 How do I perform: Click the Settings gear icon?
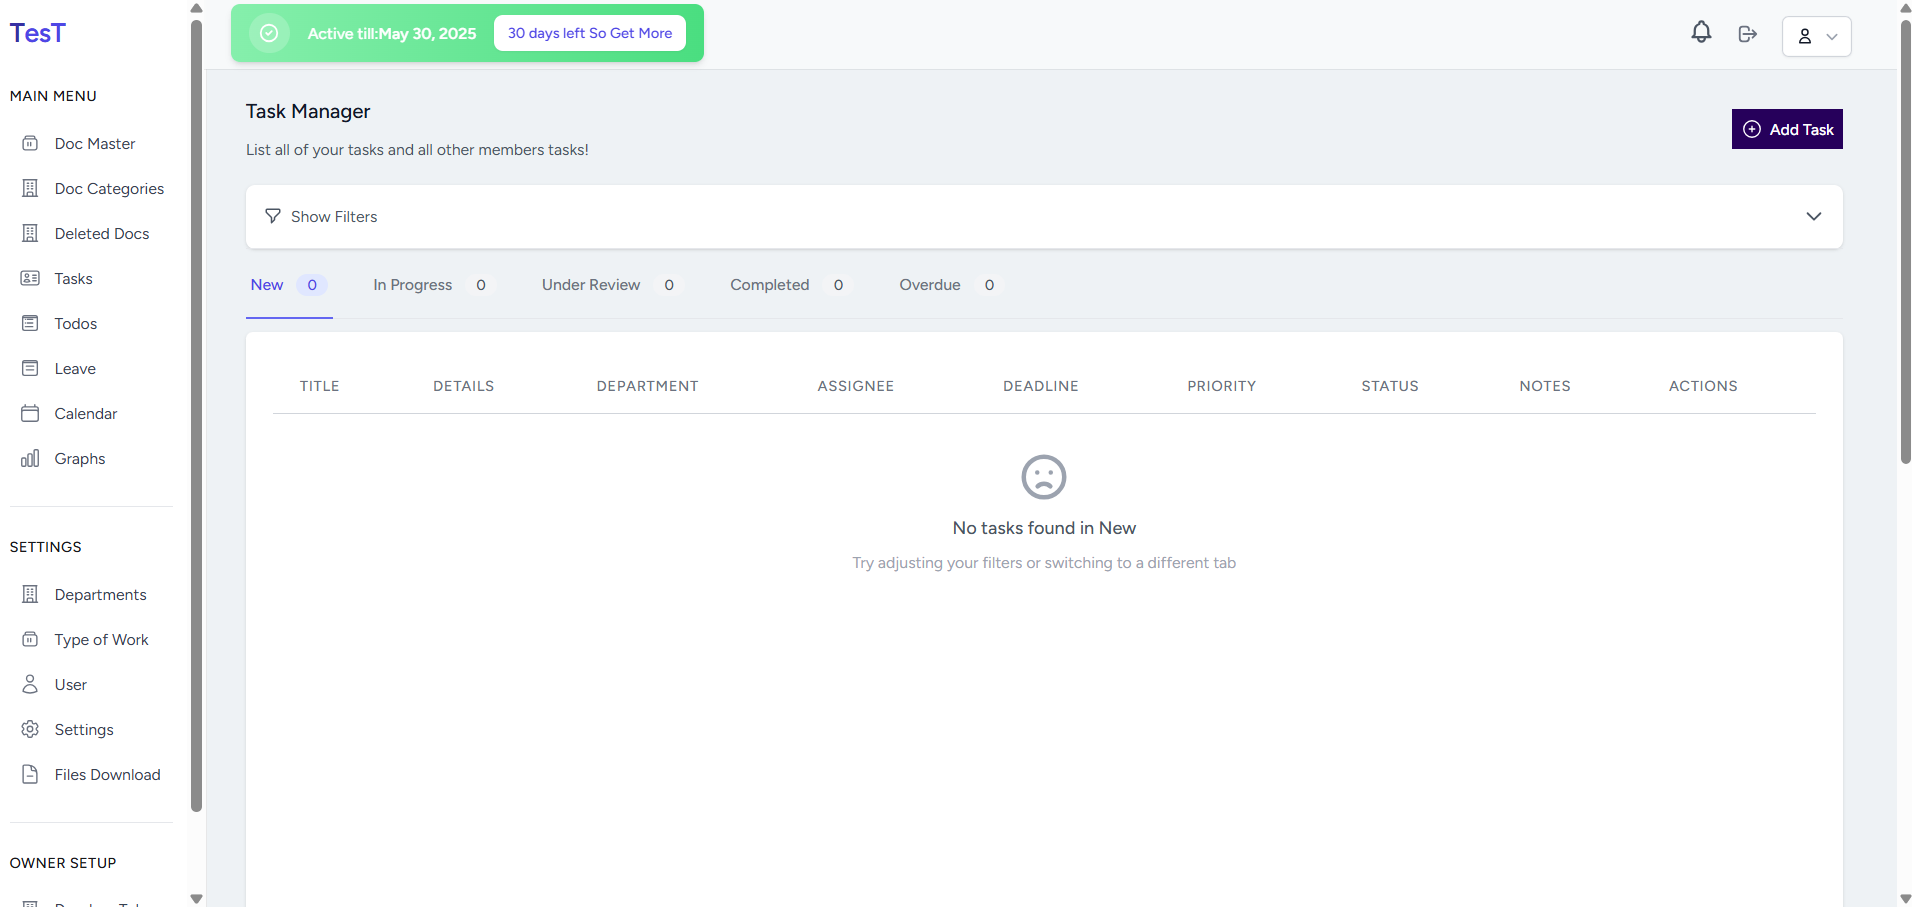tap(30, 729)
